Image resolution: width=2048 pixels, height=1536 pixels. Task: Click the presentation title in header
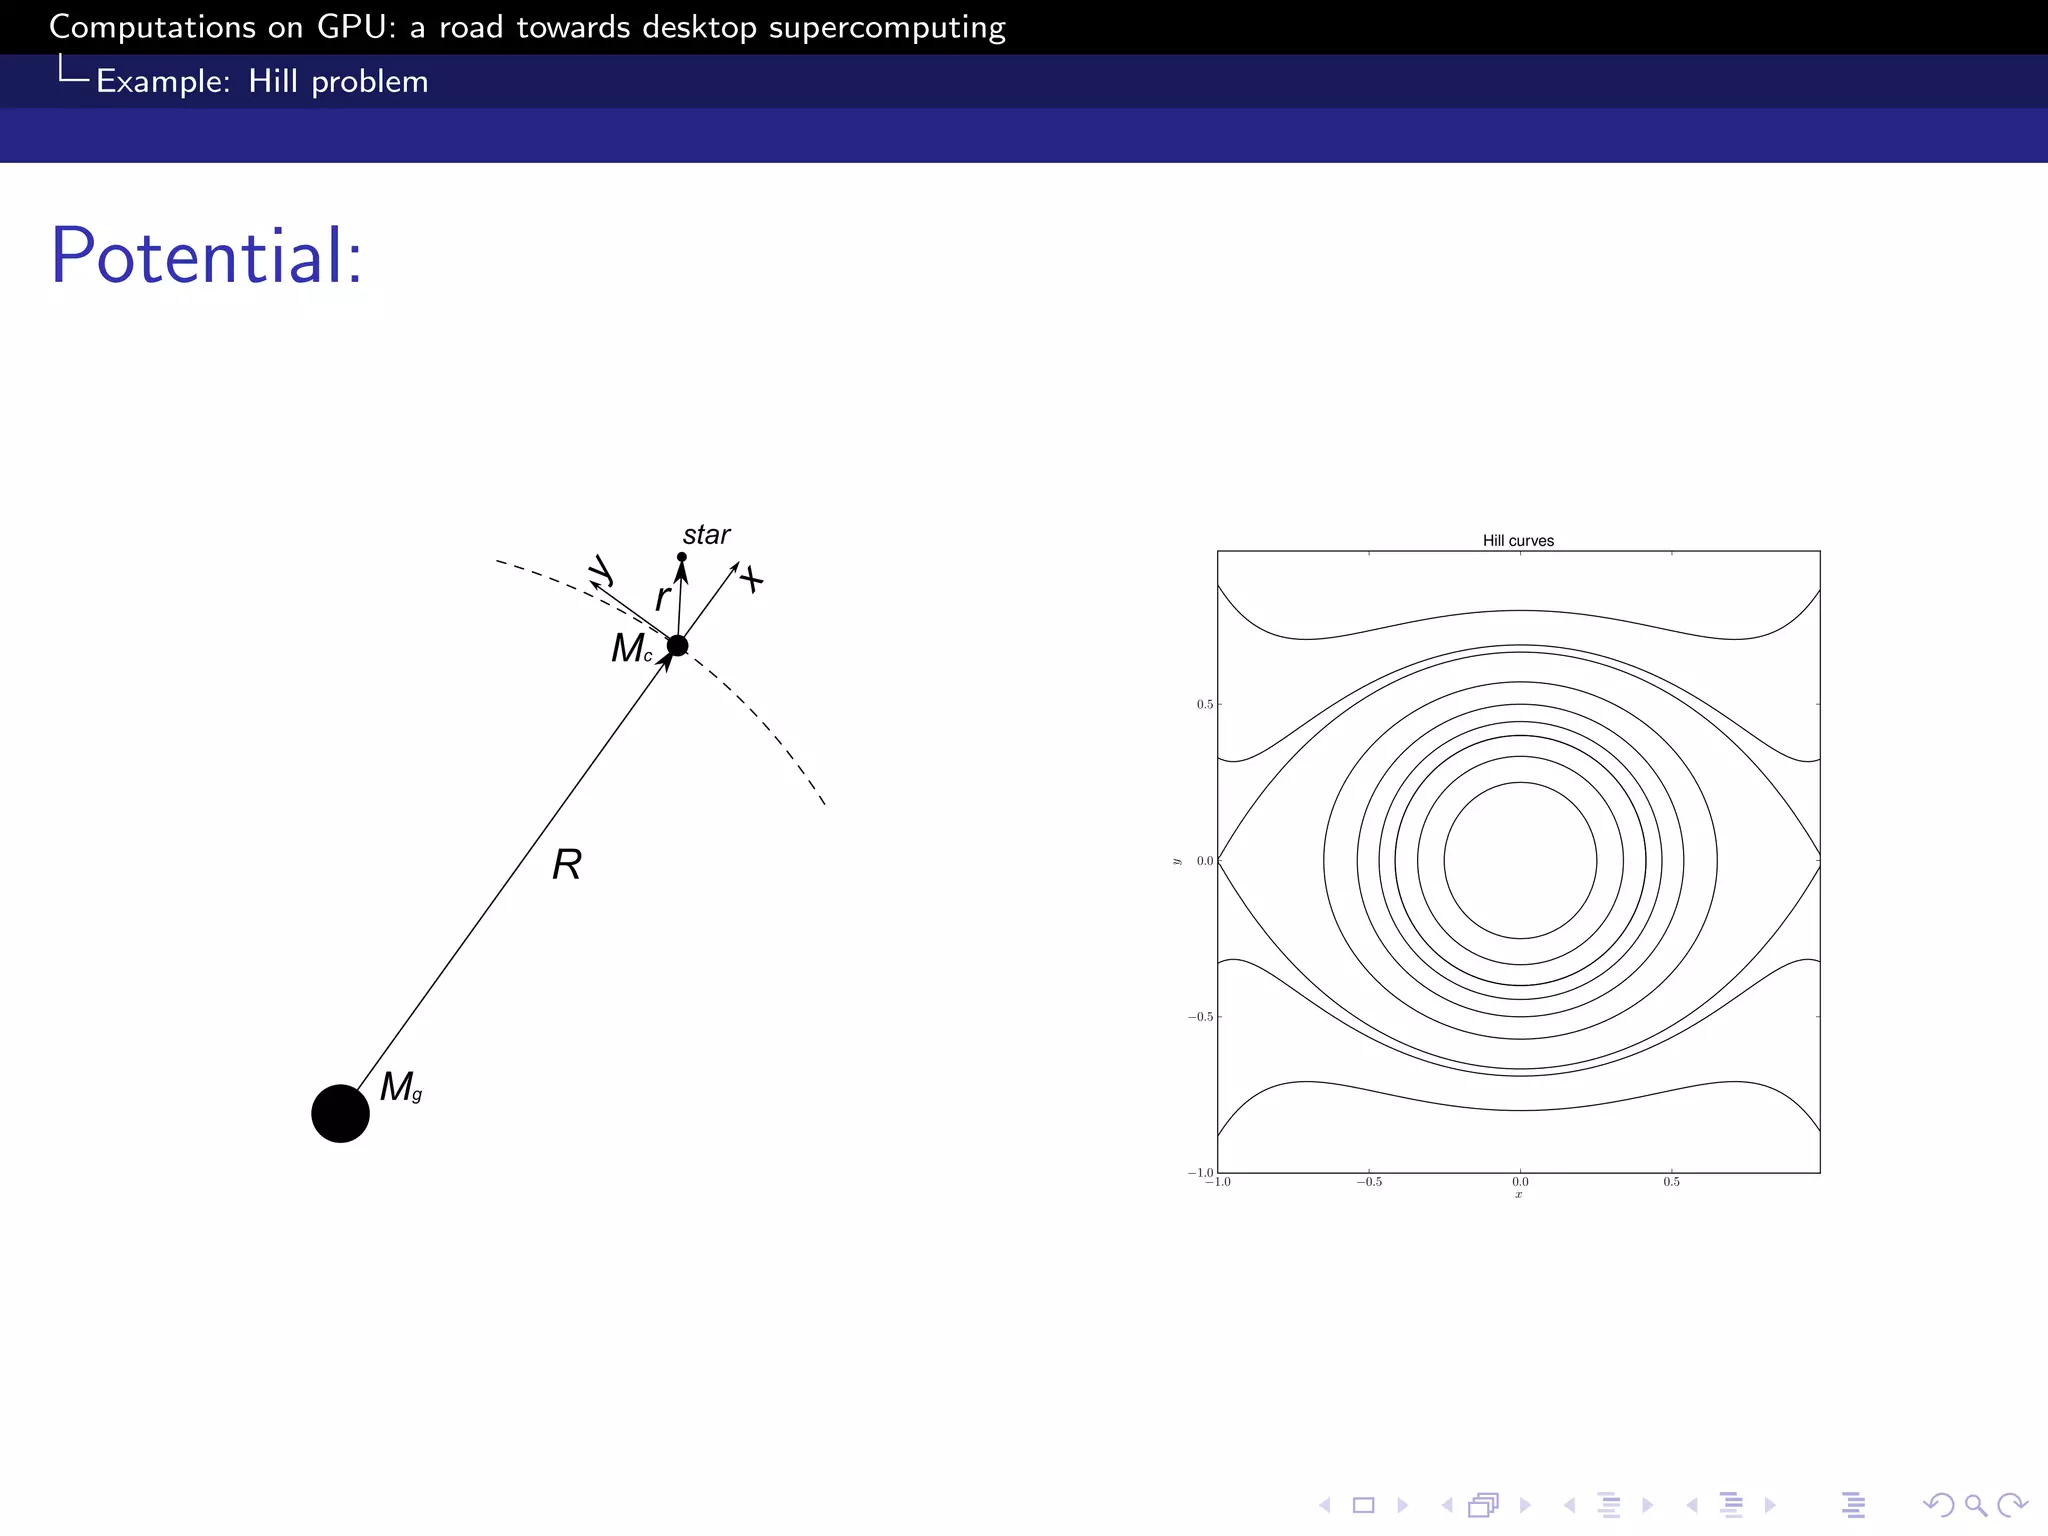(527, 27)
